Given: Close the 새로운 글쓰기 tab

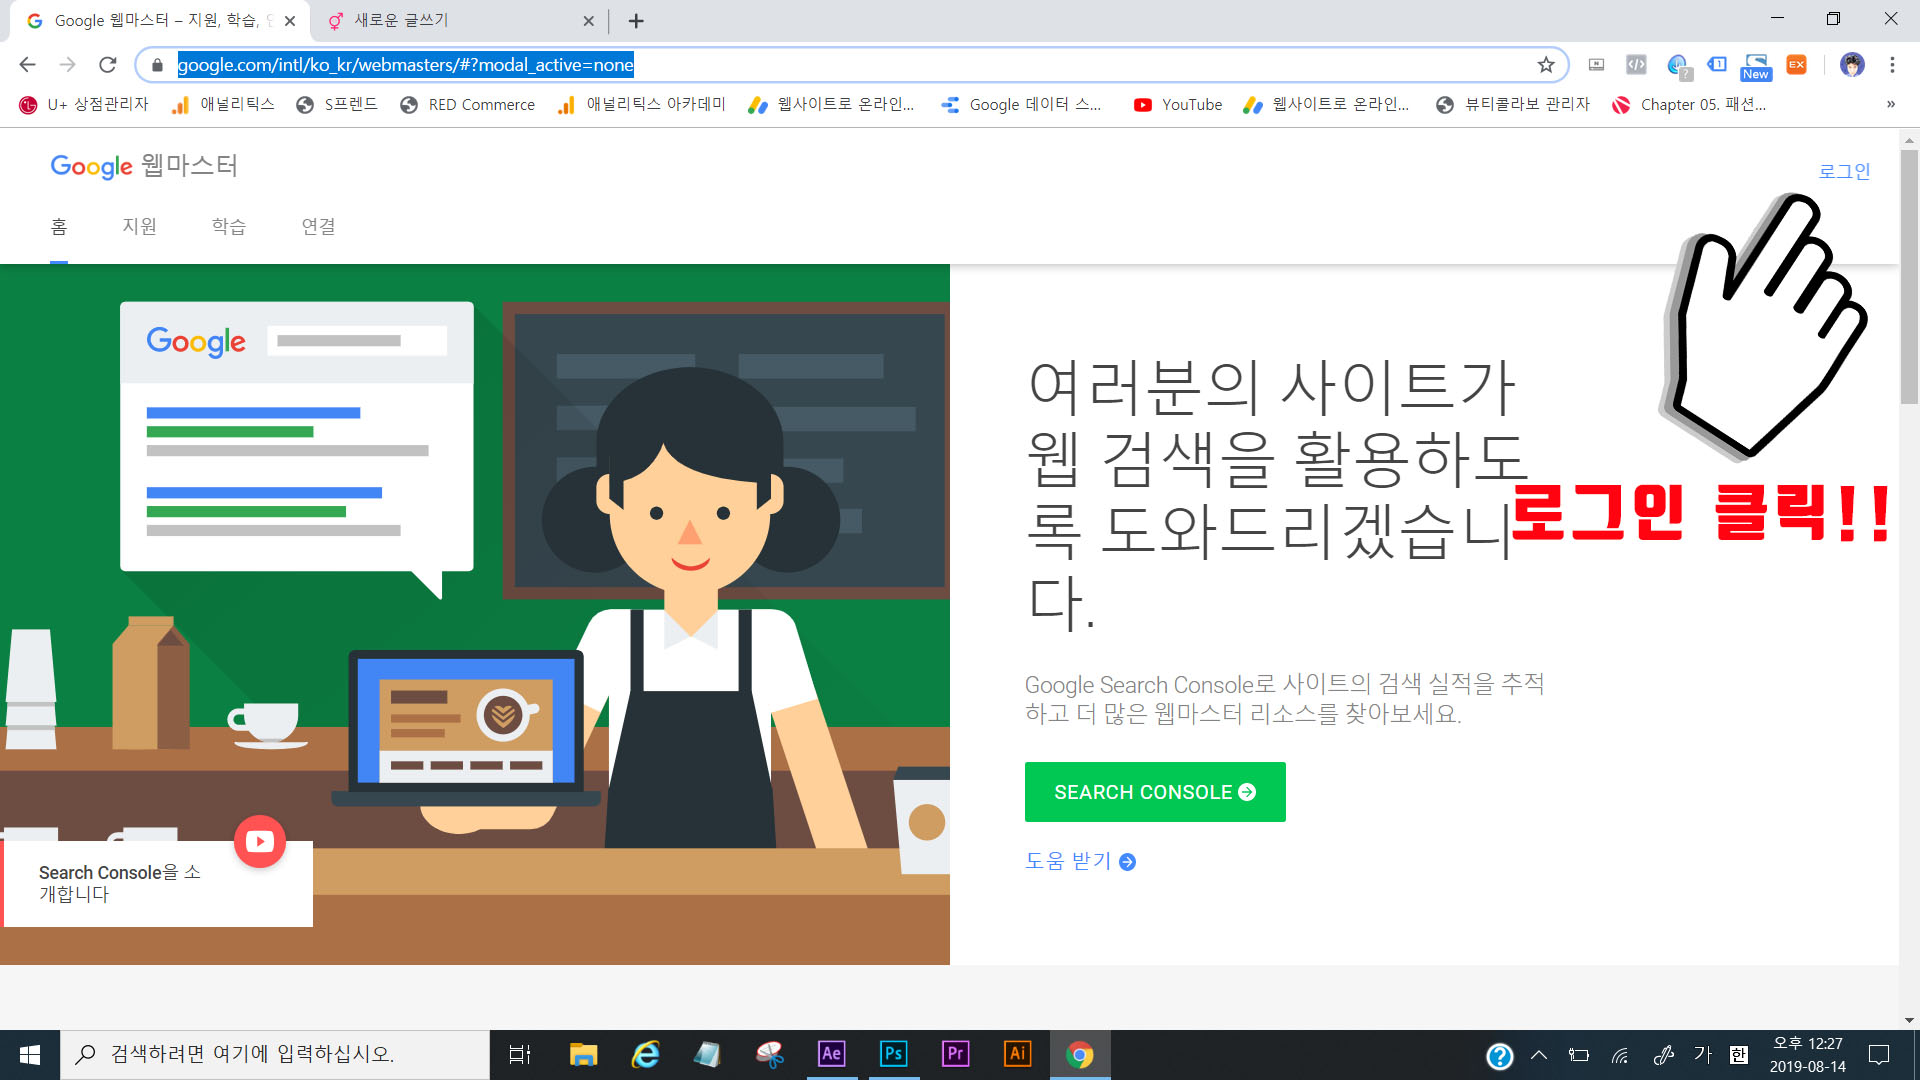Looking at the screenshot, I should [x=588, y=21].
